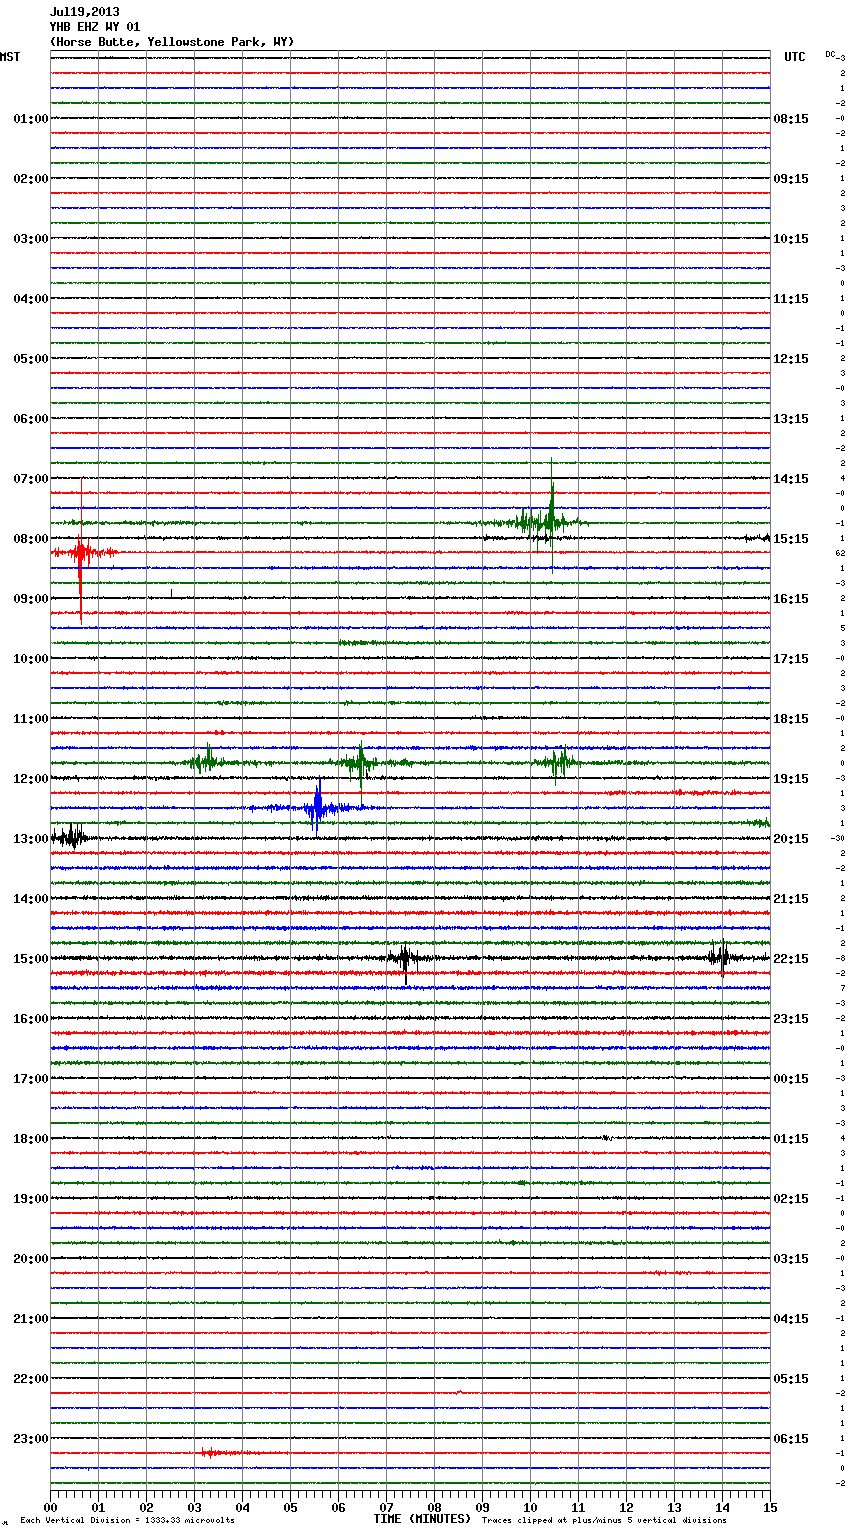Select the "01:00" MST time label
Image resolution: width=850 pixels, height=1534 pixels.
[30, 119]
